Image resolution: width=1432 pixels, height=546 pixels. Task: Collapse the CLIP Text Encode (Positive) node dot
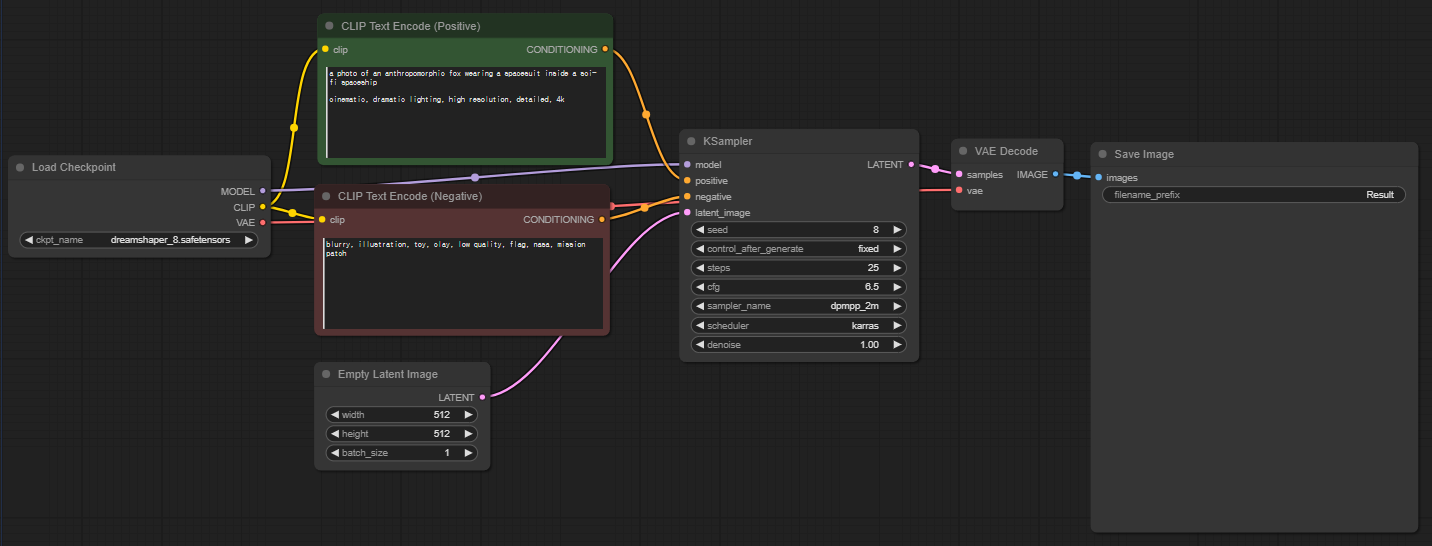click(x=330, y=25)
